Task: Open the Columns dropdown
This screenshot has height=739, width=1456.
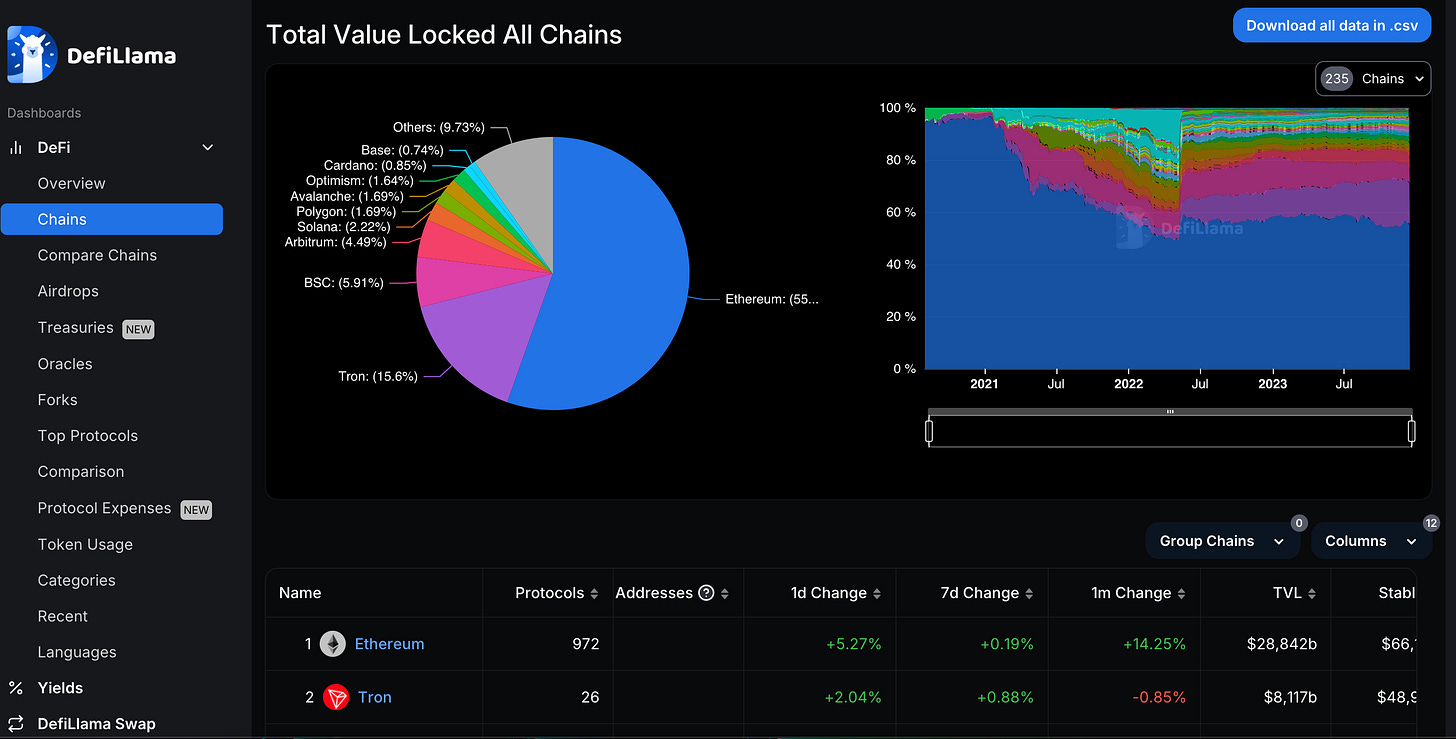Action: (x=1371, y=541)
